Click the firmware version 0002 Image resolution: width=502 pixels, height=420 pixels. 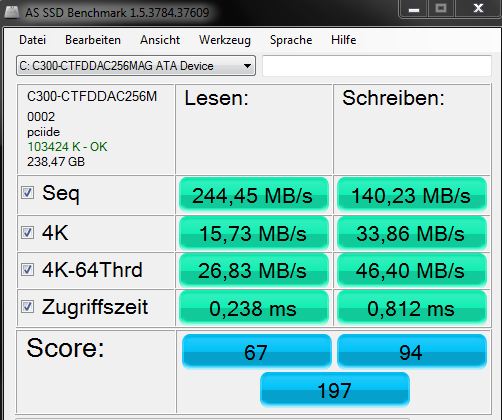[x=41, y=117]
